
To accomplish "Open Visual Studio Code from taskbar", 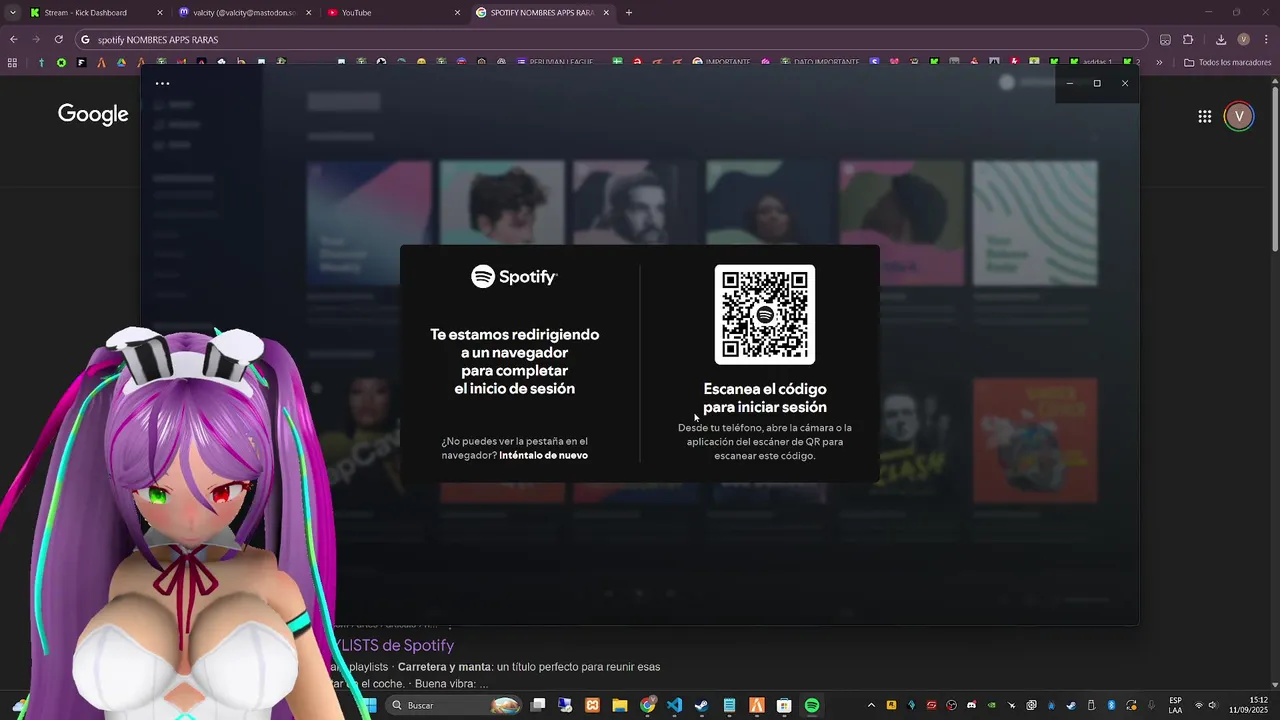I will 674,706.
